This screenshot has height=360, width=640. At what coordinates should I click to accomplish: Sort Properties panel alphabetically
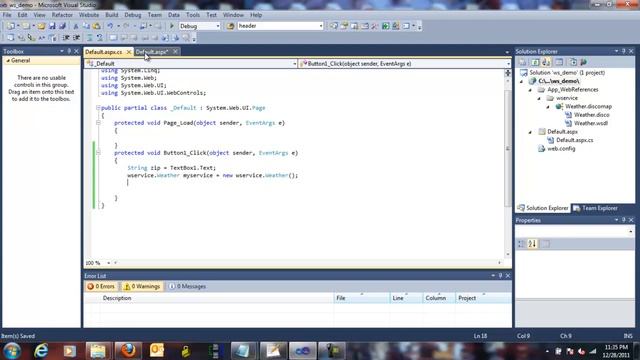tap(532, 244)
